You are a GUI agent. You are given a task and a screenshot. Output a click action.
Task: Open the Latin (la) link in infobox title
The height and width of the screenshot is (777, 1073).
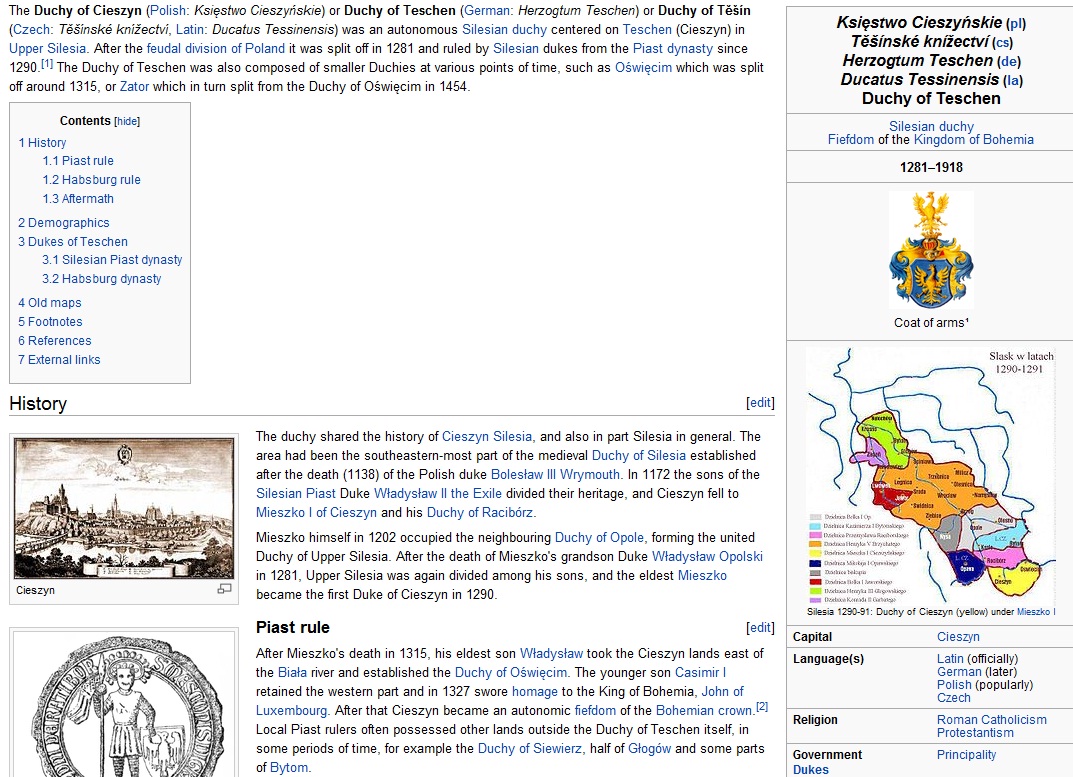(x=1013, y=81)
